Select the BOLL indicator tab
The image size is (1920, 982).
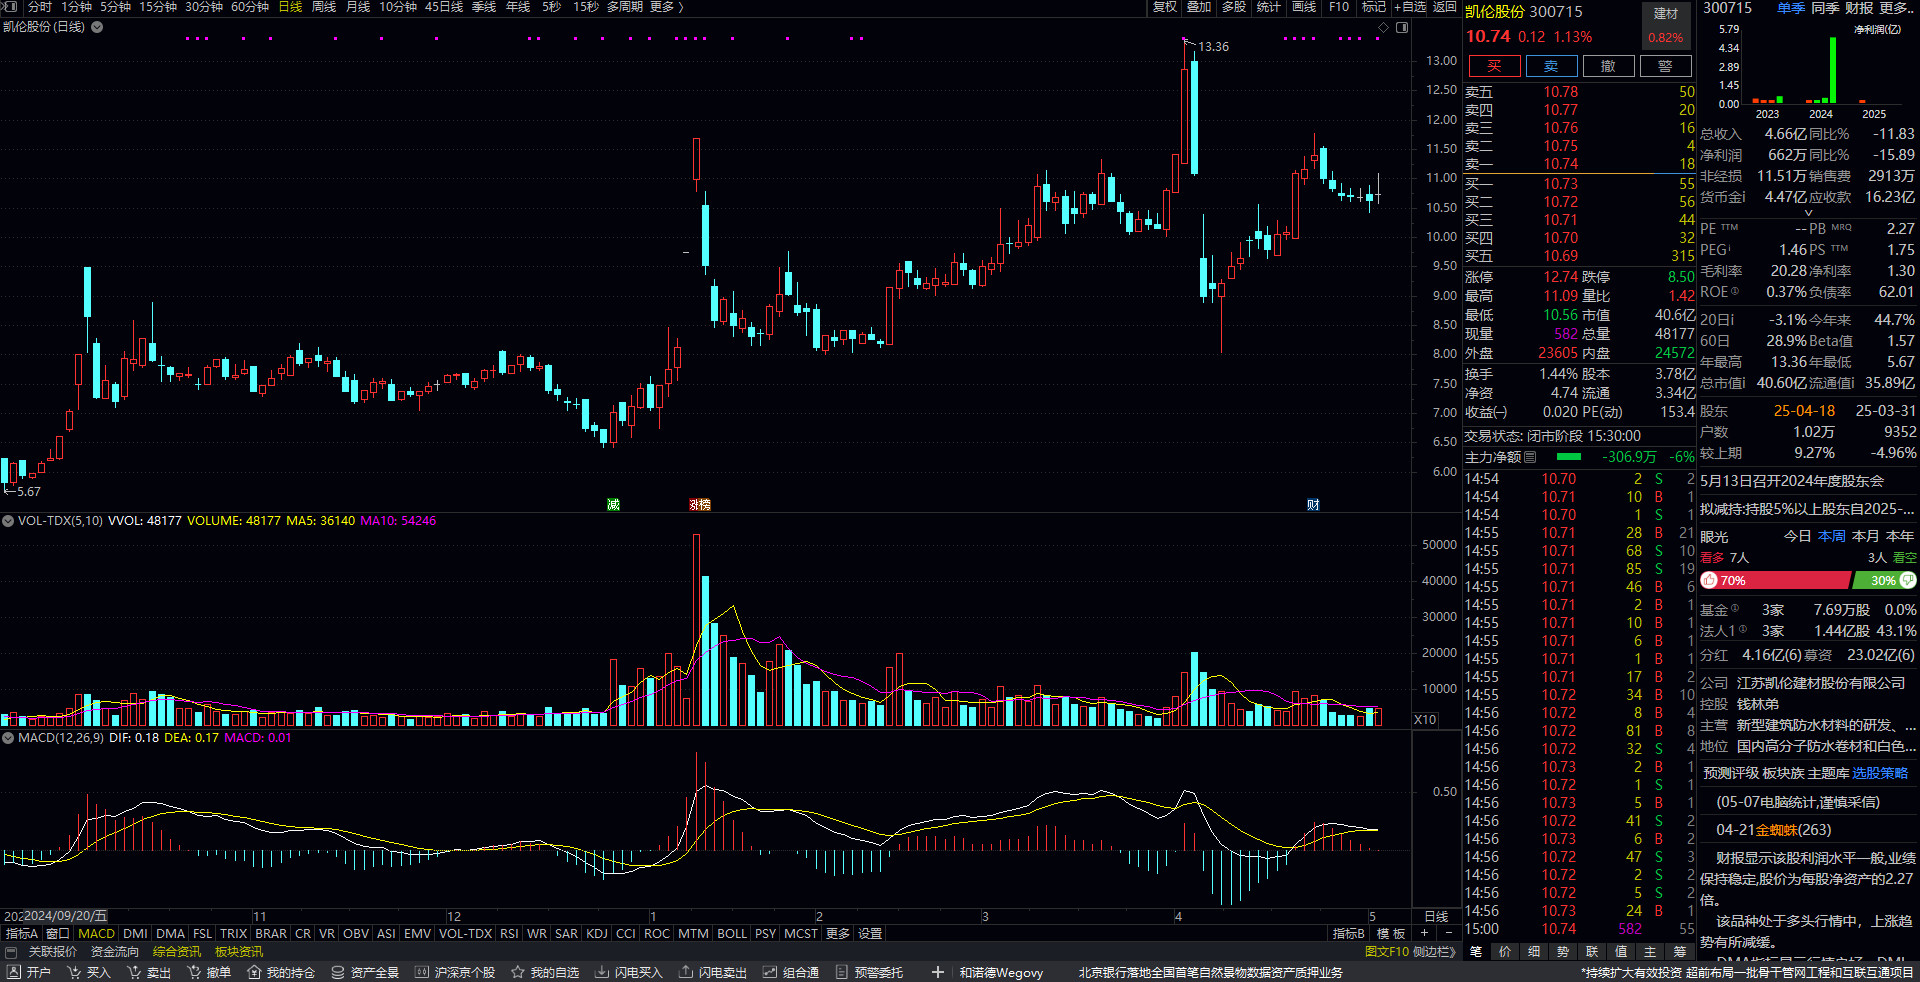click(x=732, y=933)
